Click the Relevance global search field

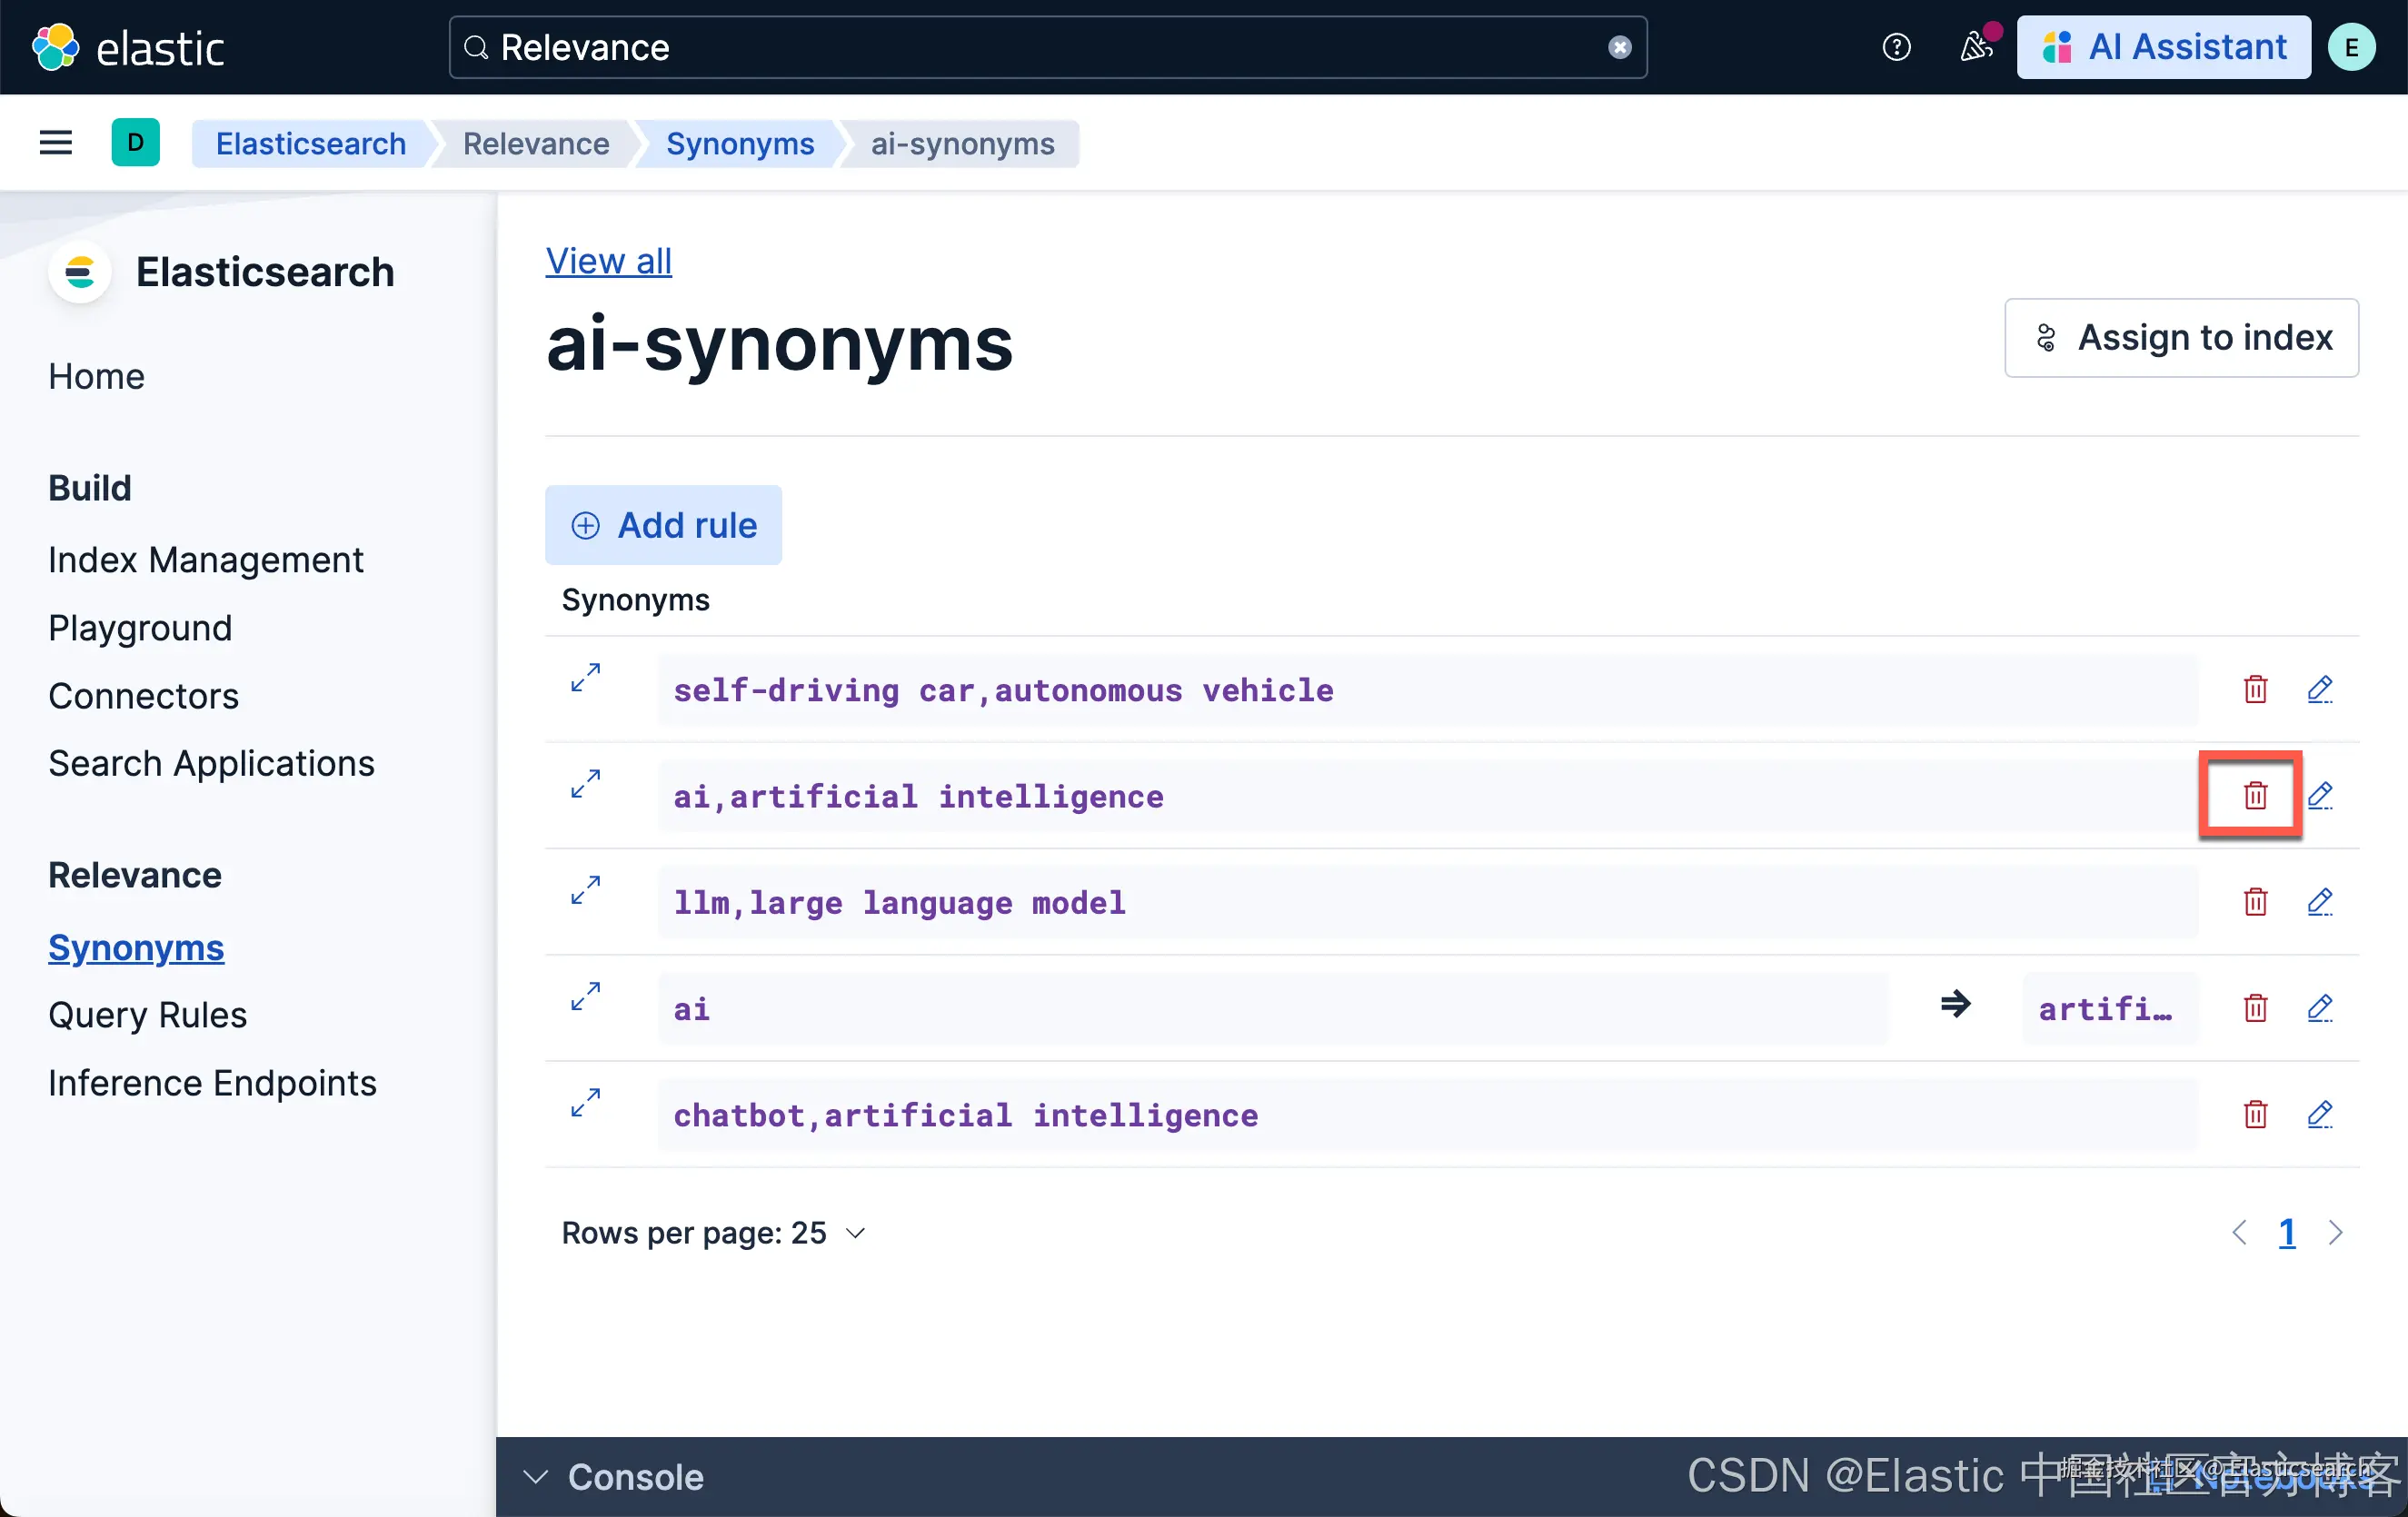pos(1040,47)
